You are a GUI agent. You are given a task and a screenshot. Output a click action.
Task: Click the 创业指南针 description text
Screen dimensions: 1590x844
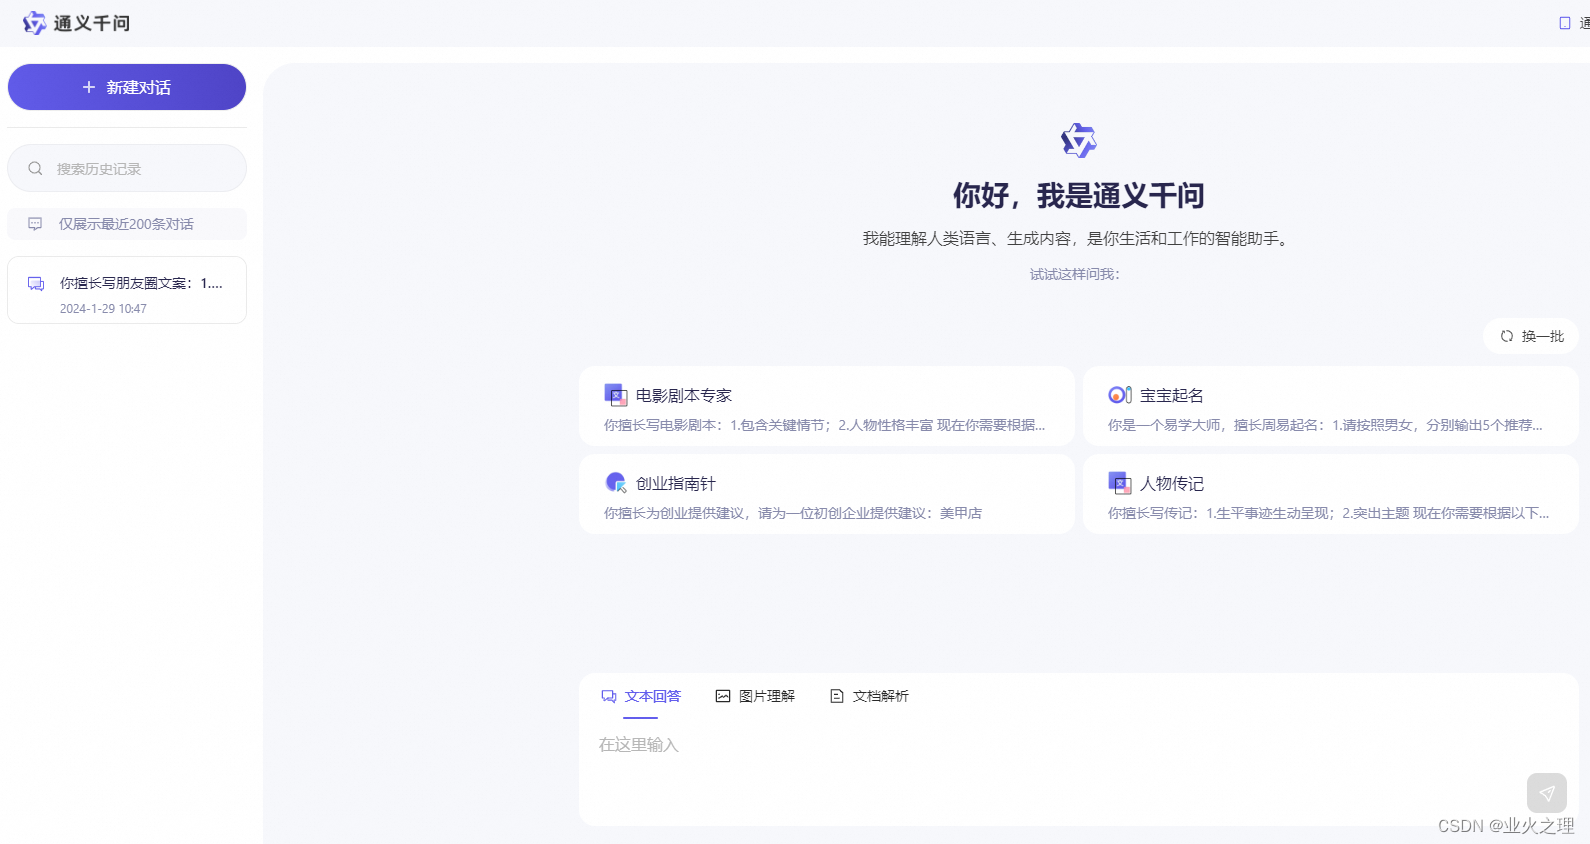pyautogui.click(x=793, y=513)
